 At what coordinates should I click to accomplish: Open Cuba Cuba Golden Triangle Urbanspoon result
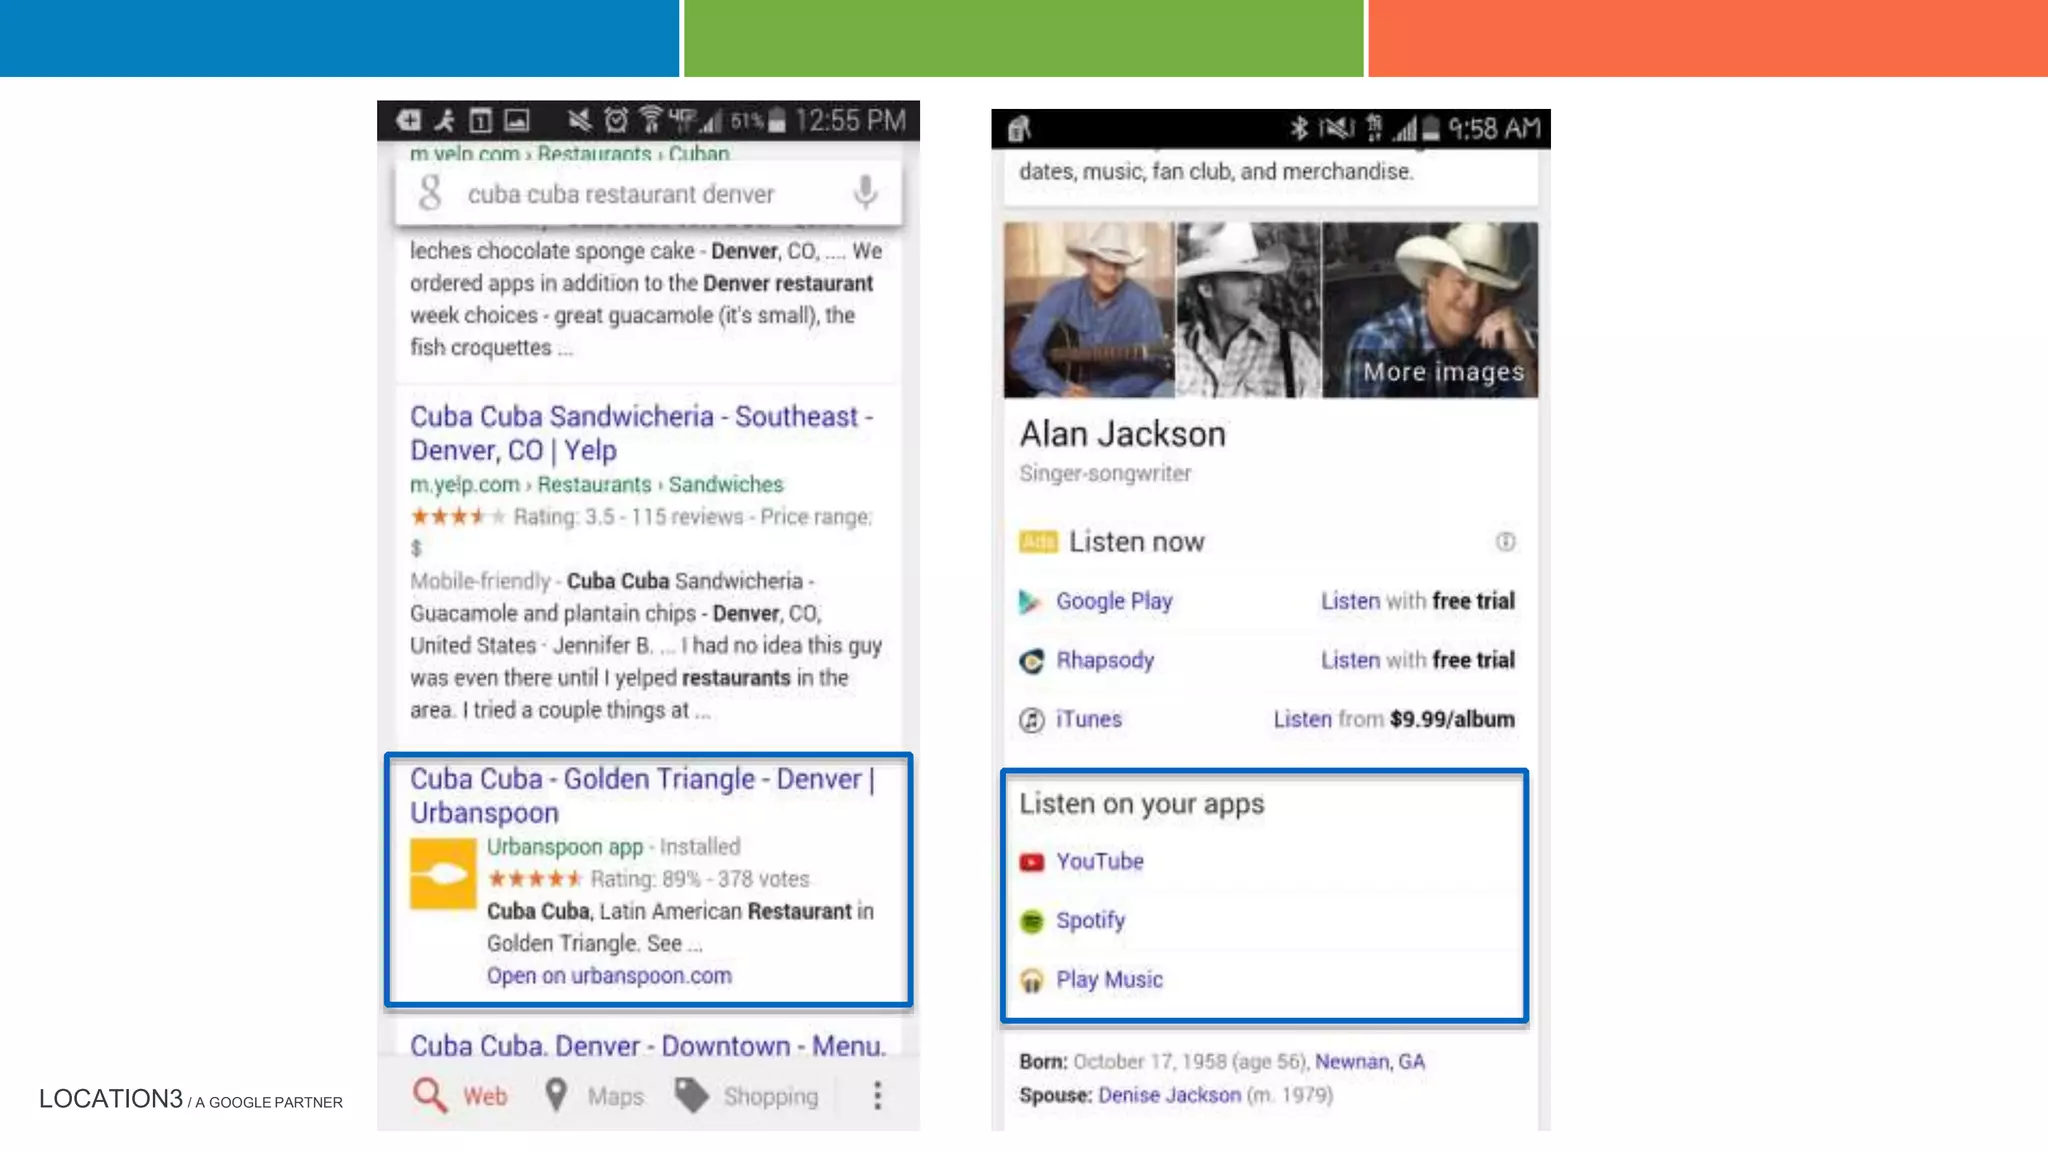tap(642, 795)
